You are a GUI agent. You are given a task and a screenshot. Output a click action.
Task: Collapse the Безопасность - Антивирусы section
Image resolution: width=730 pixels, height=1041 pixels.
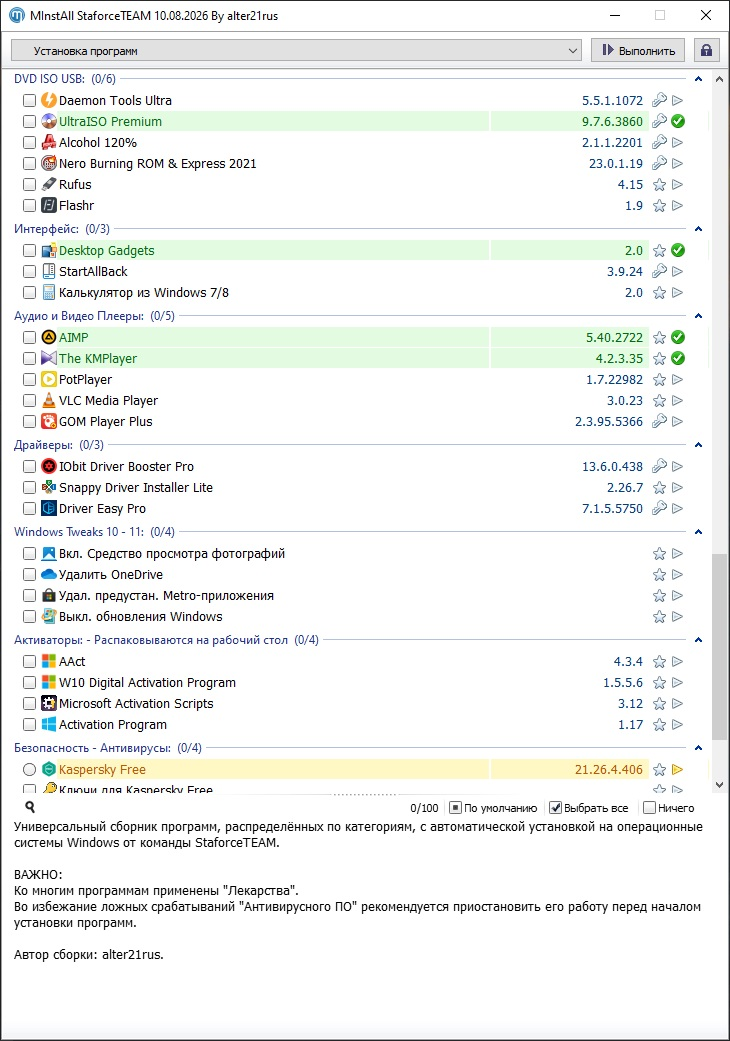pyautogui.click(x=698, y=748)
